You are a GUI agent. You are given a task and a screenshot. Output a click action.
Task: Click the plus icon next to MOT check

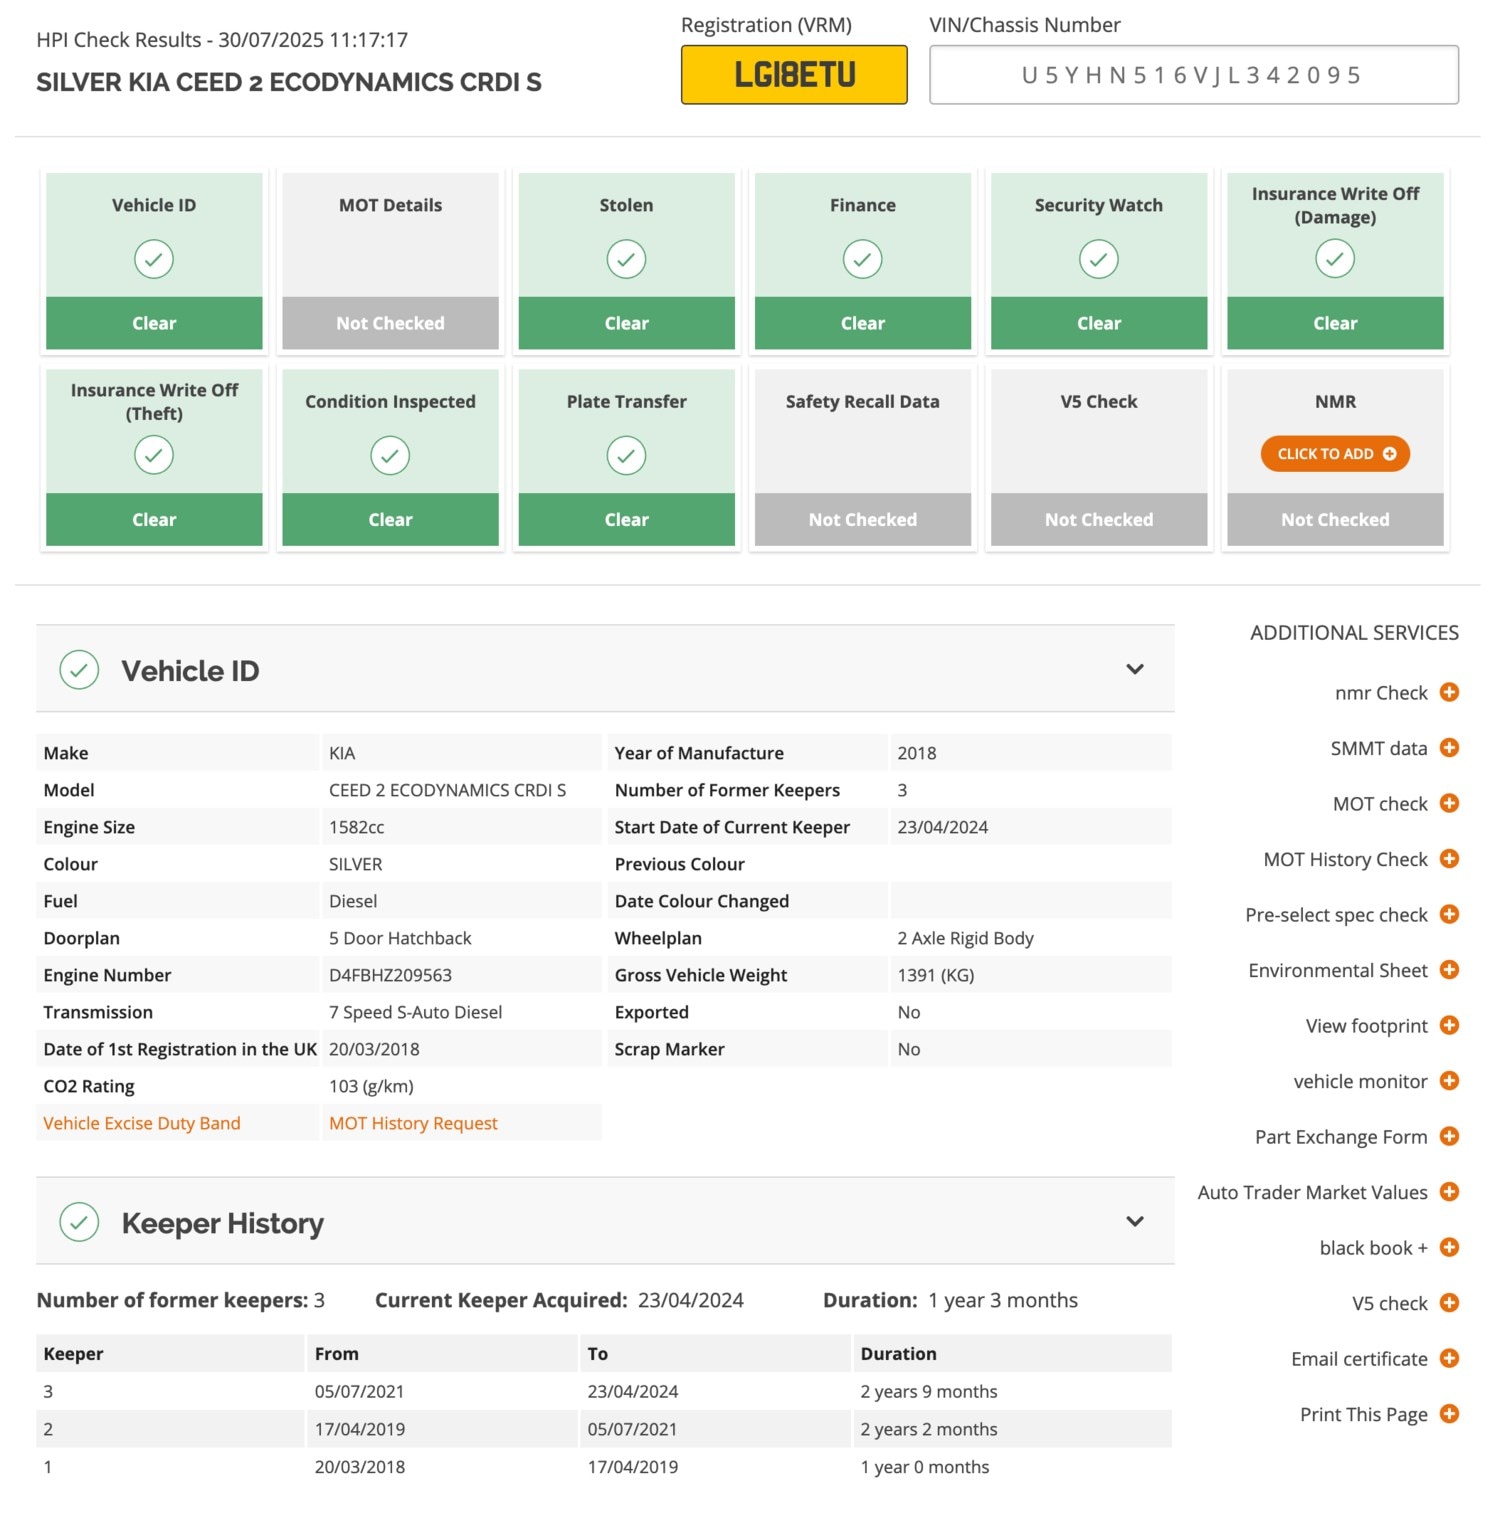click(x=1449, y=803)
